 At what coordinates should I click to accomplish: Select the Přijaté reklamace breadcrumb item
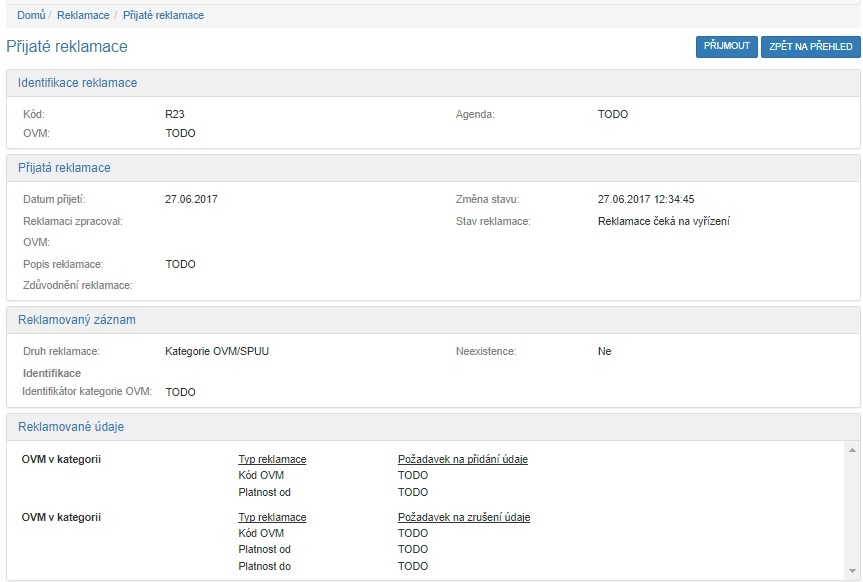(x=163, y=15)
